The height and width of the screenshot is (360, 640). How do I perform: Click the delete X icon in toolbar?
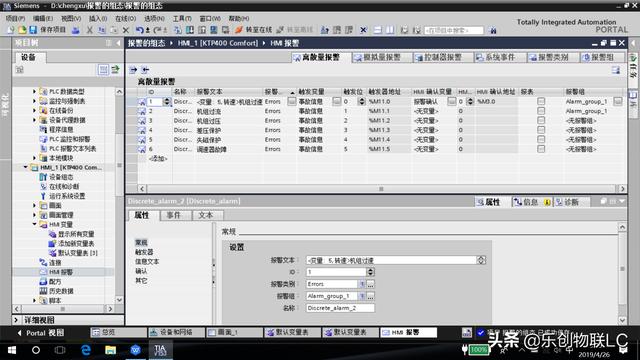[126, 30]
